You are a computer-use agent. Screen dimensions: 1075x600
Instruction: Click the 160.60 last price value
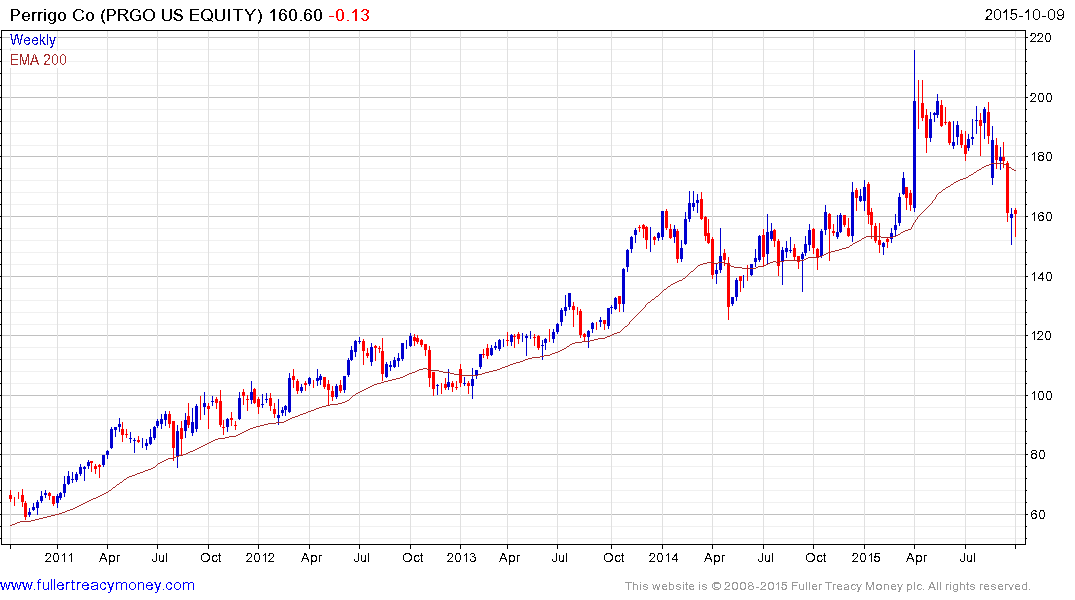pyautogui.click(x=295, y=15)
